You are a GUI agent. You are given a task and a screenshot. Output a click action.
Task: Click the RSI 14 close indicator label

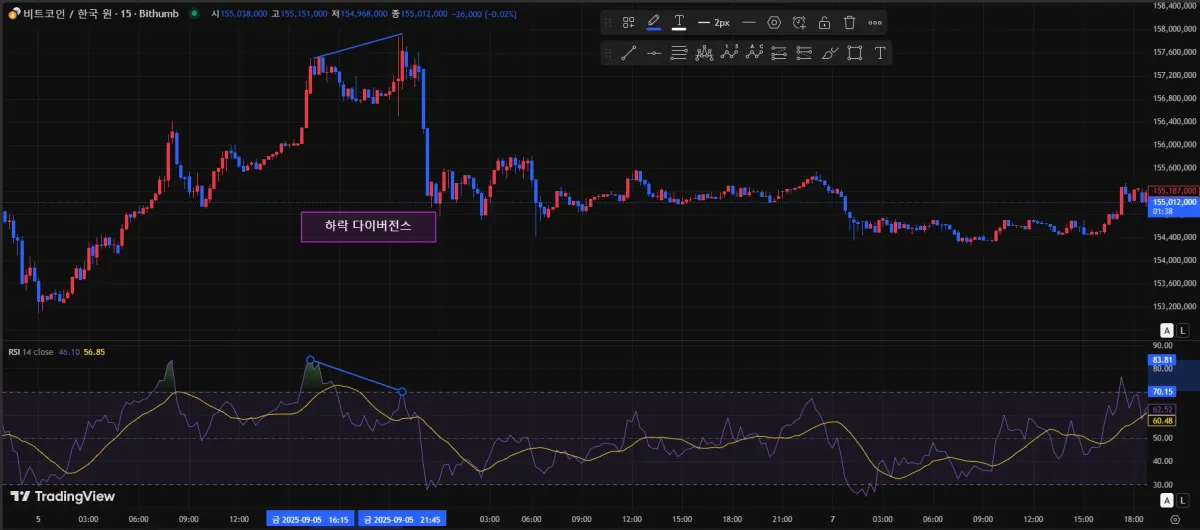[30, 352]
